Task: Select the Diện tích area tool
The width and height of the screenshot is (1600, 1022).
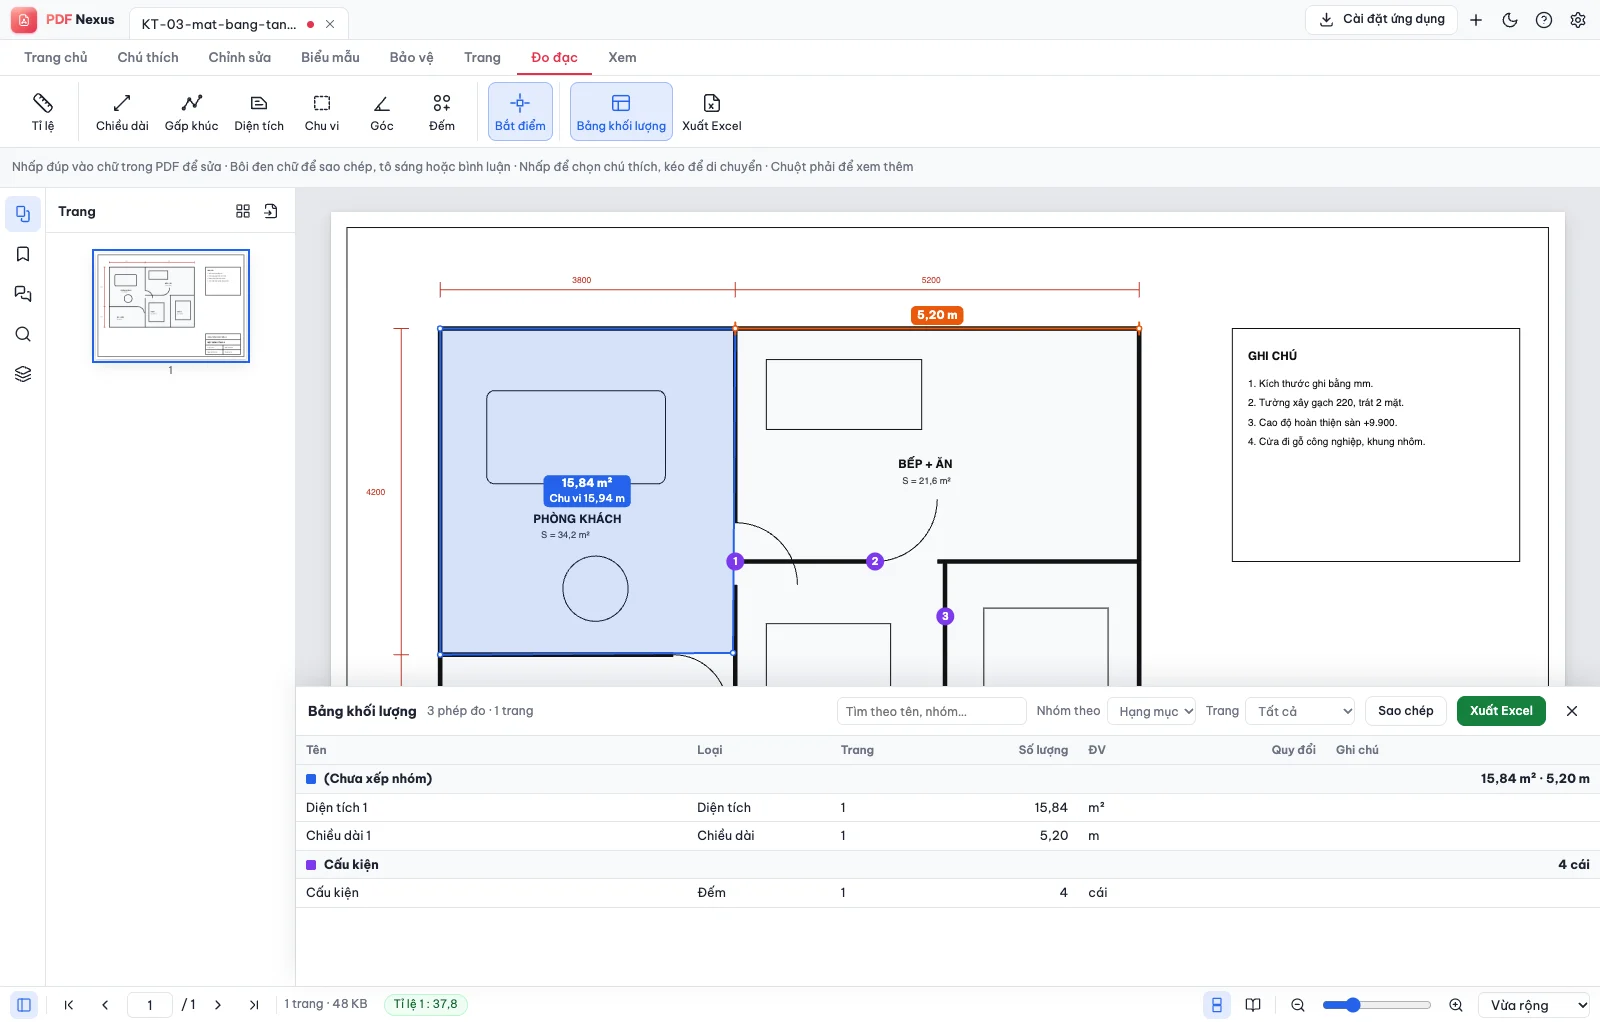Action: (259, 112)
